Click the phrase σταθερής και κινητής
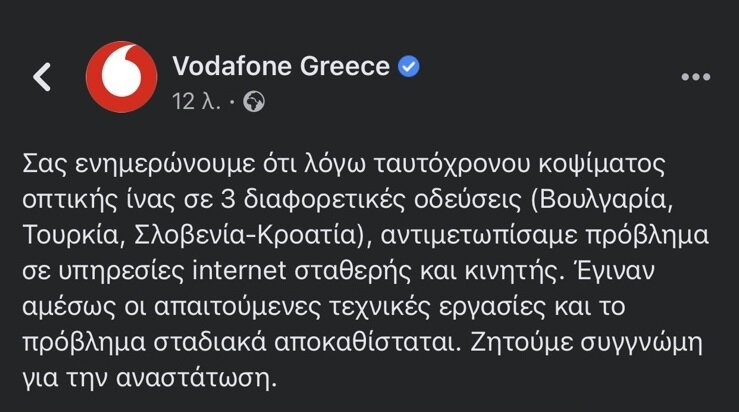The image size is (739, 412). click(427, 271)
